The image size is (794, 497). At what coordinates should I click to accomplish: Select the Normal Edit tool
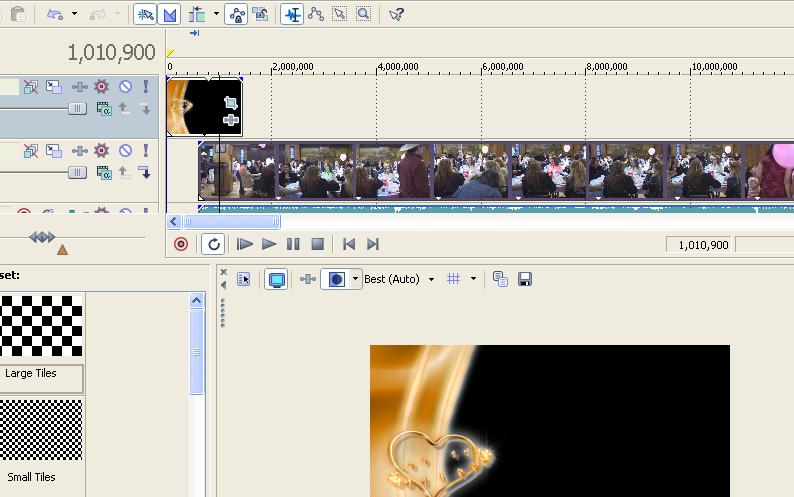[292, 14]
